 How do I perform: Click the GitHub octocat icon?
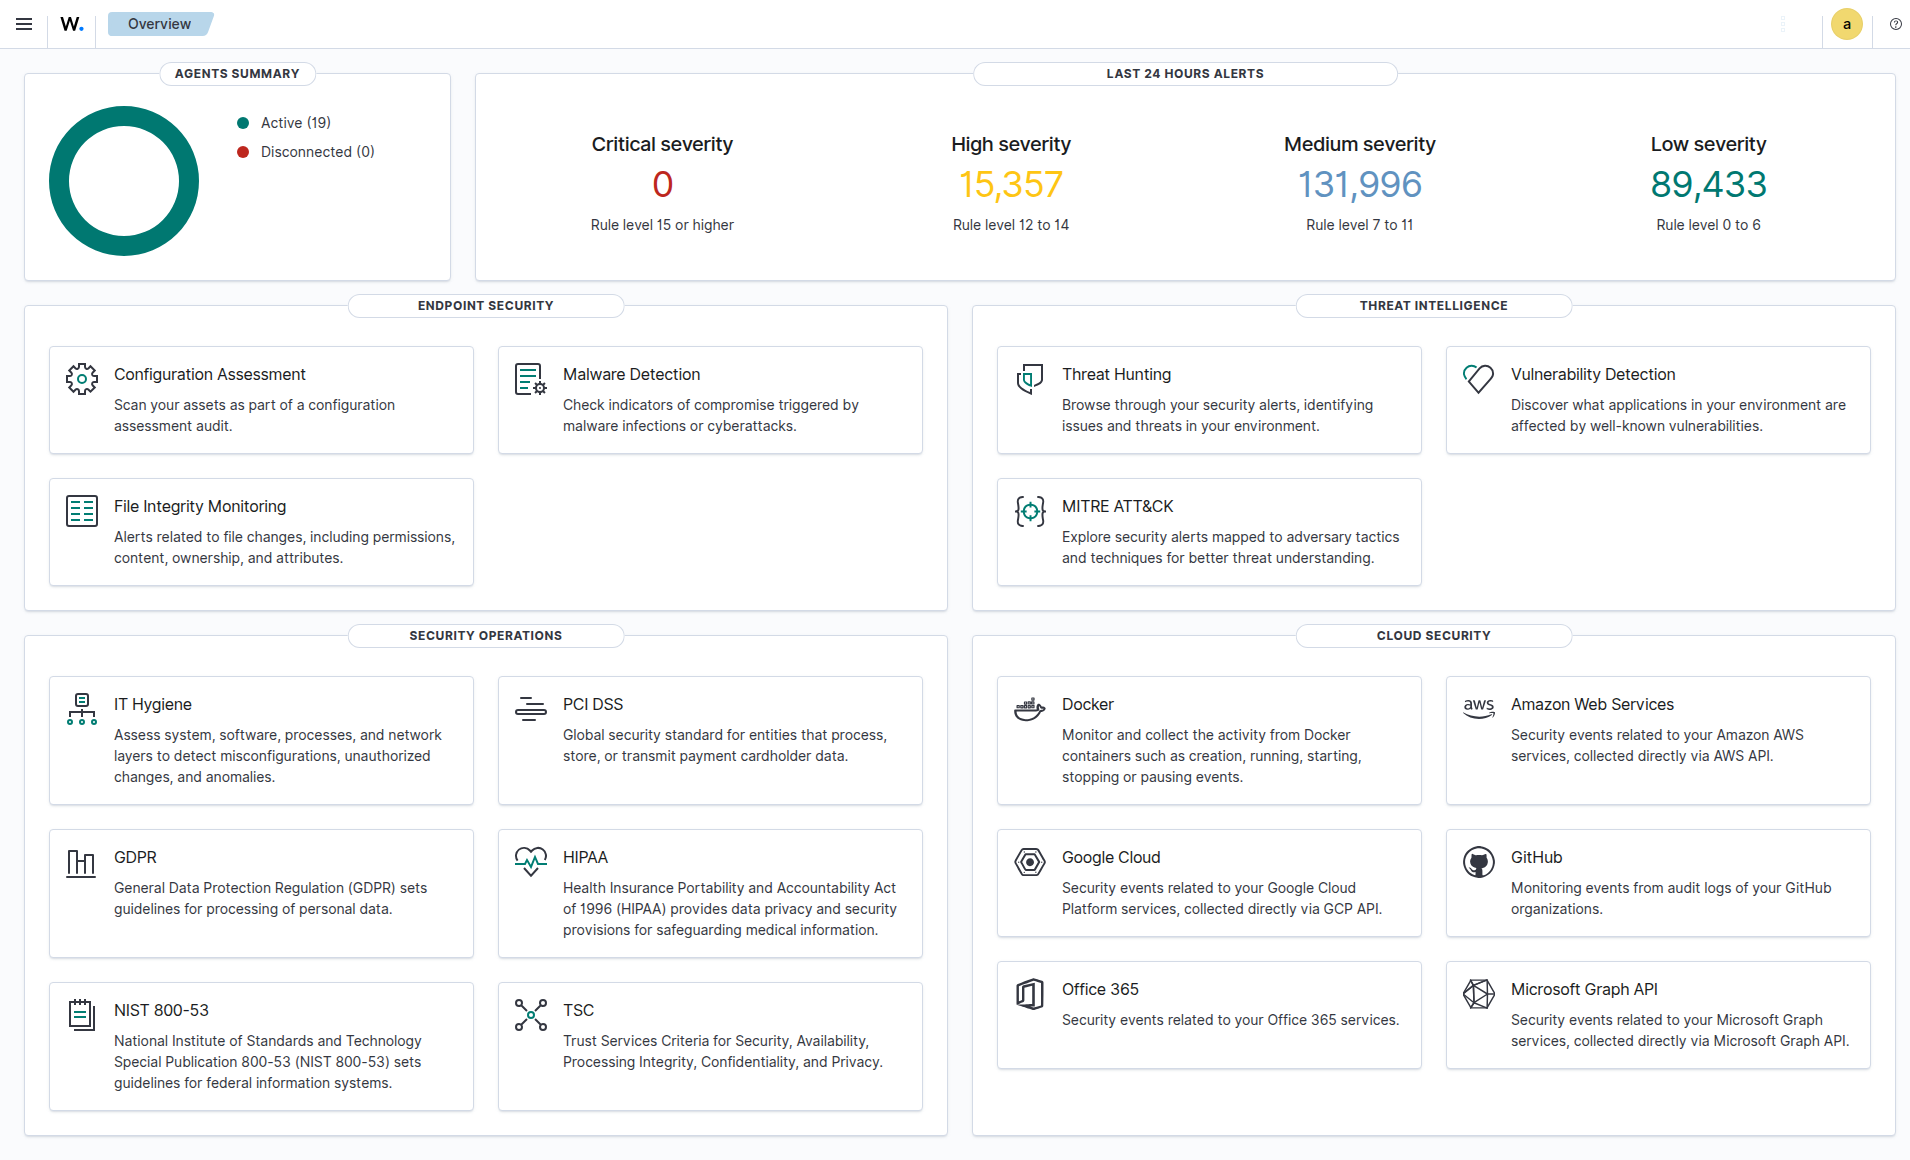tap(1478, 862)
